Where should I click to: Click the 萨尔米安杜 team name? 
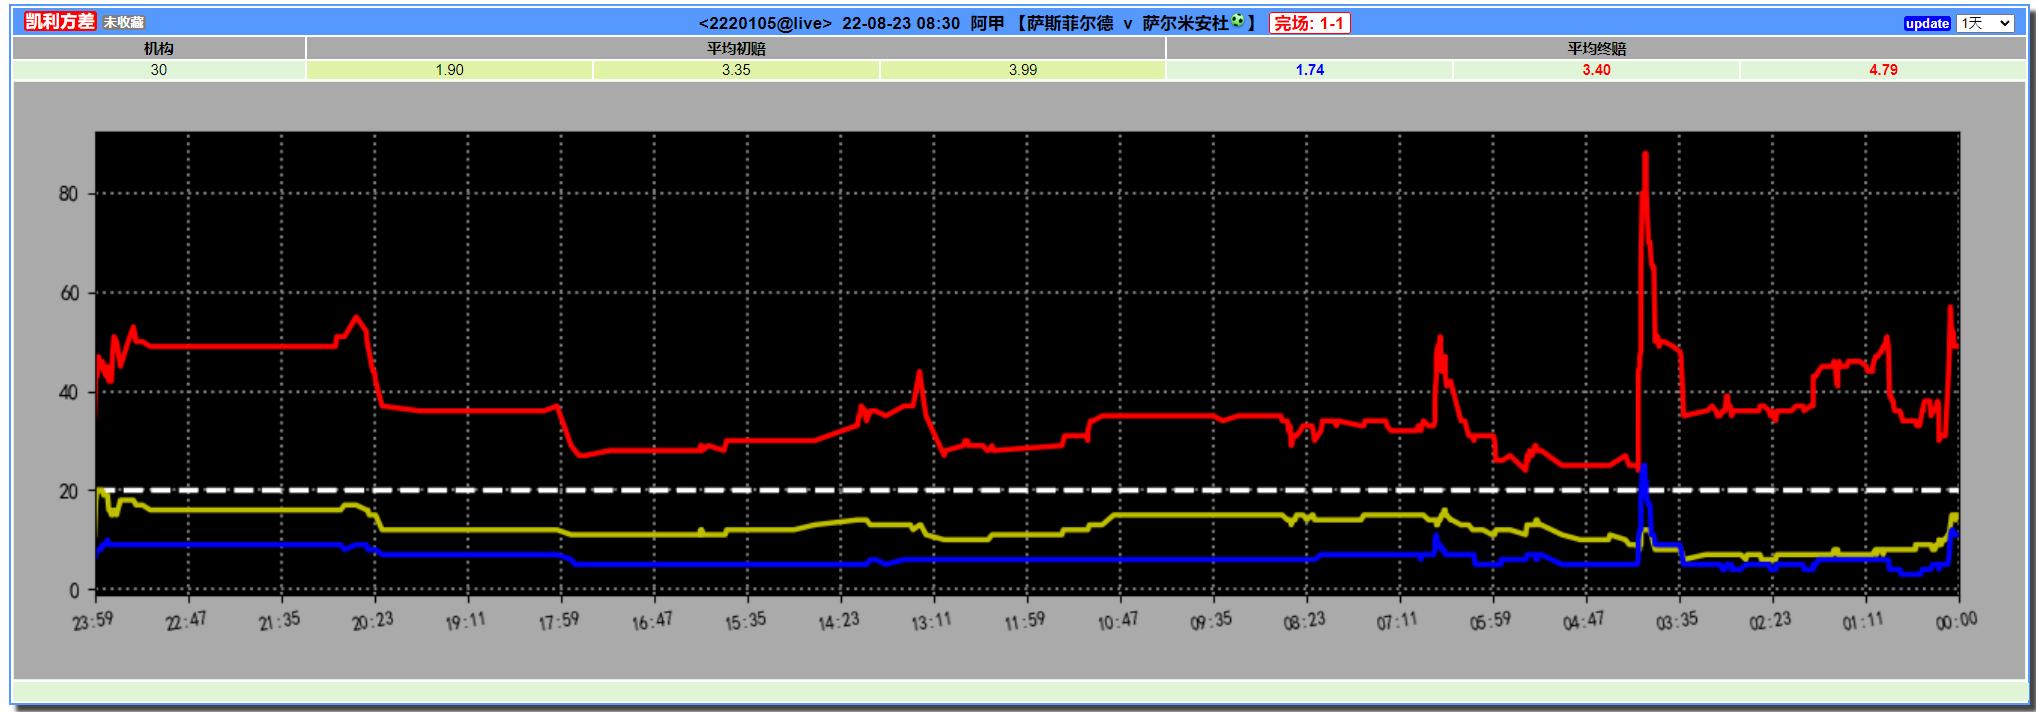1186,23
